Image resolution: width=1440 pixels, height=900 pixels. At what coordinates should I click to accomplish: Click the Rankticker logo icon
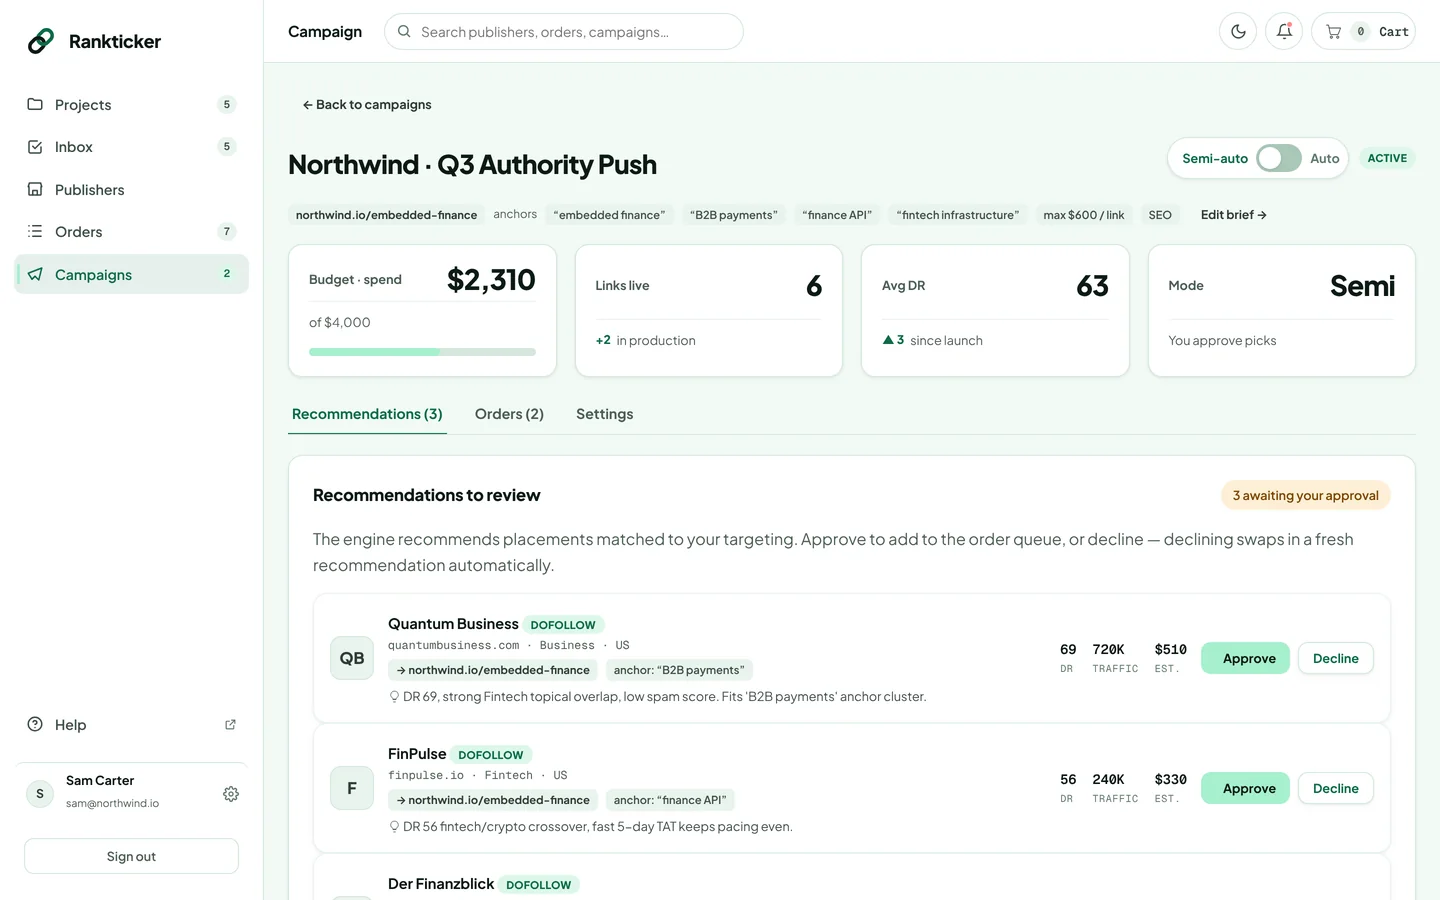tap(41, 41)
